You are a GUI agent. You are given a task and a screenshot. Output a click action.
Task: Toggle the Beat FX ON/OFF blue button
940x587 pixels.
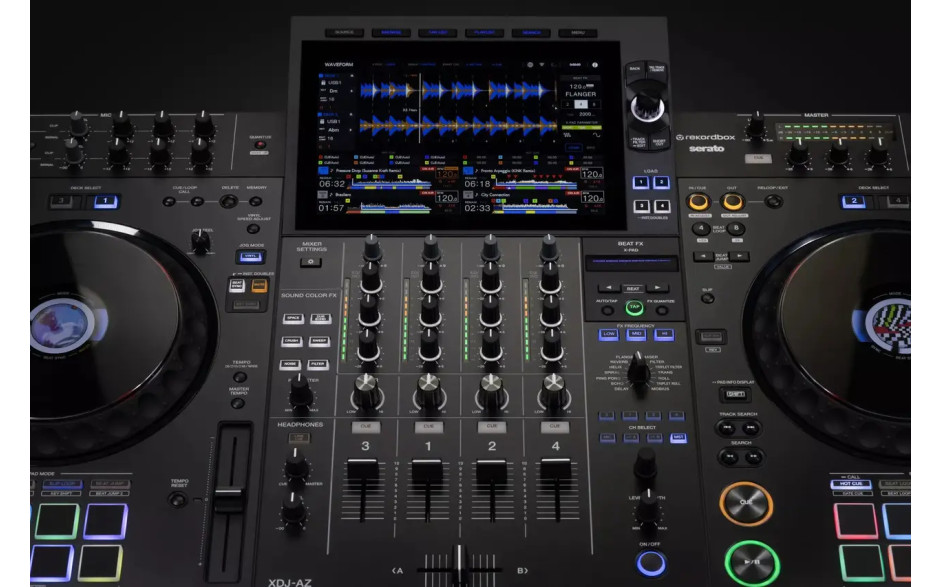coord(651,563)
